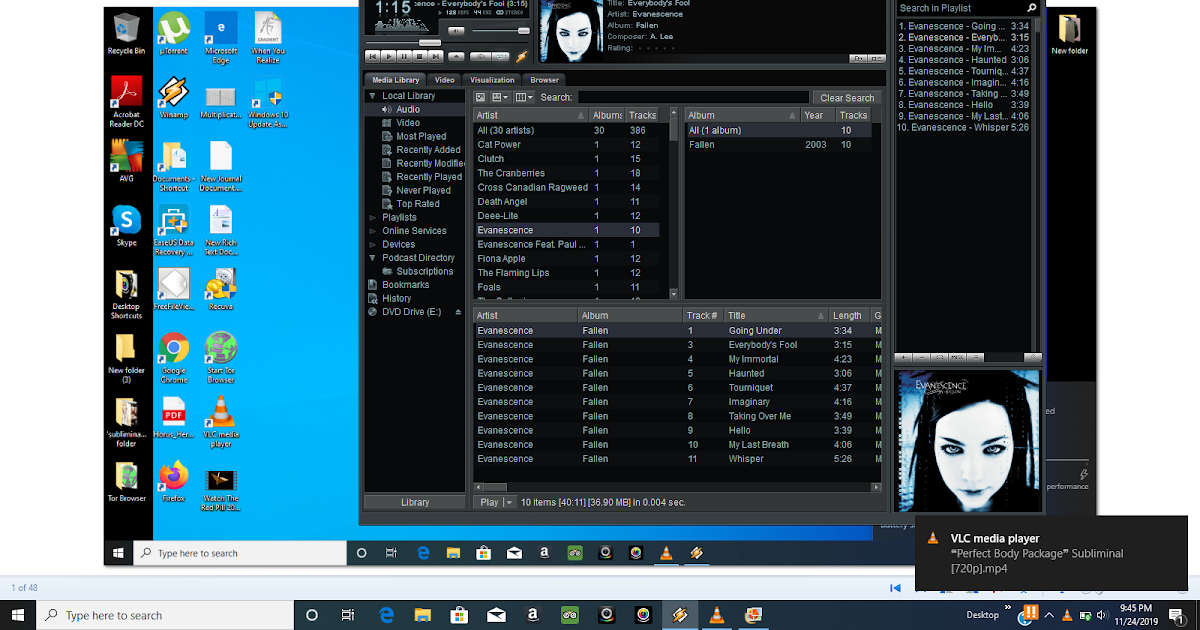Open the first view-mode dropdown beside Search
The width and height of the screenshot is (1200, 630).
pos(501,98)
